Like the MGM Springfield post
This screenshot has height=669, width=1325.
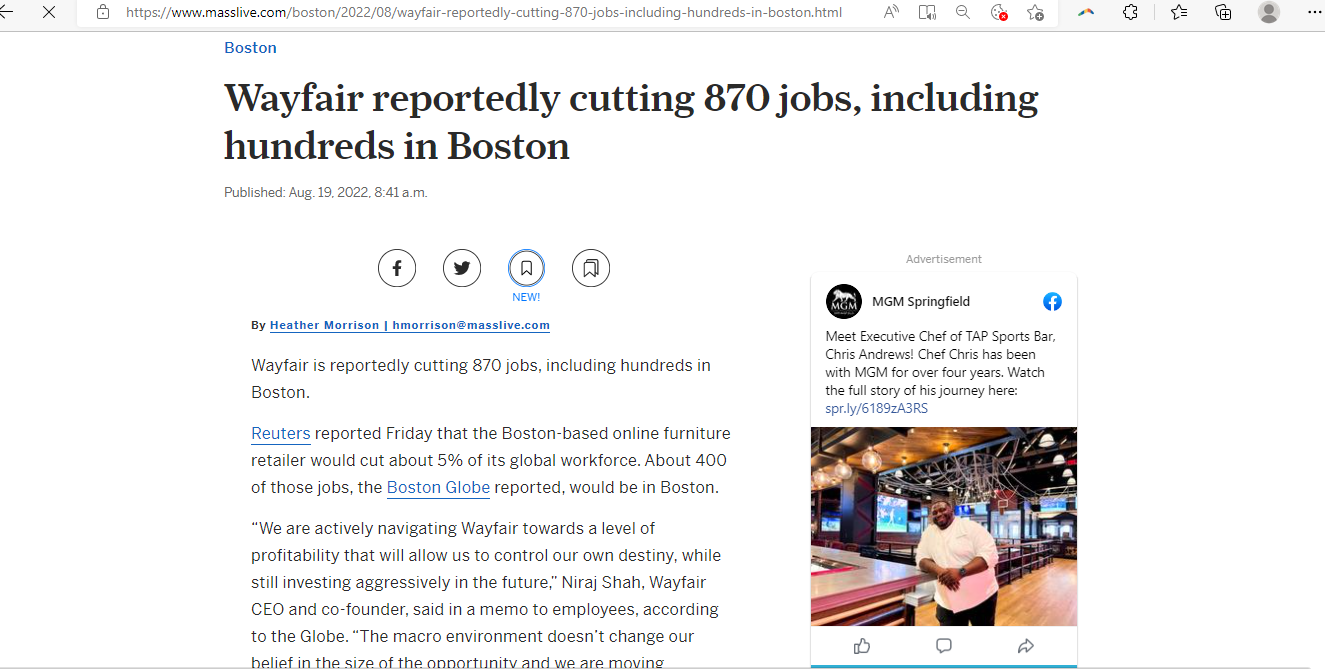(862, 646)
